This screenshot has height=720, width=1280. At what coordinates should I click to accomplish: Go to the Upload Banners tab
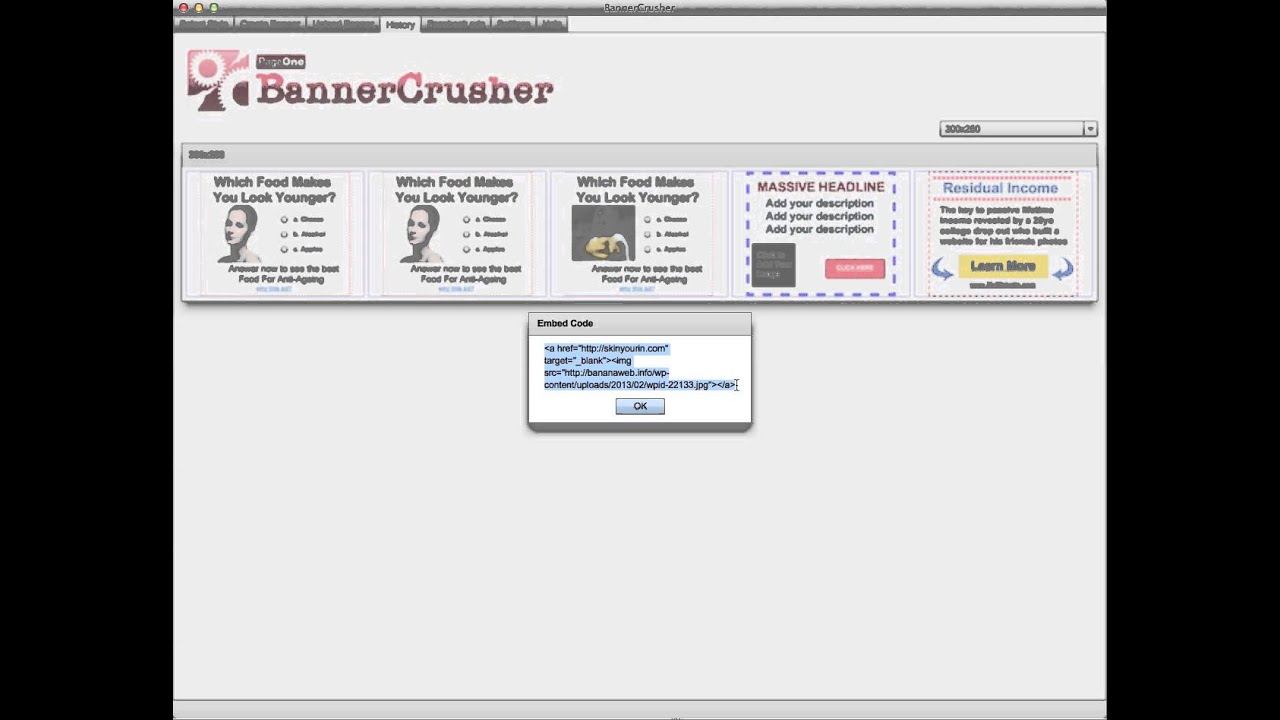343,24
